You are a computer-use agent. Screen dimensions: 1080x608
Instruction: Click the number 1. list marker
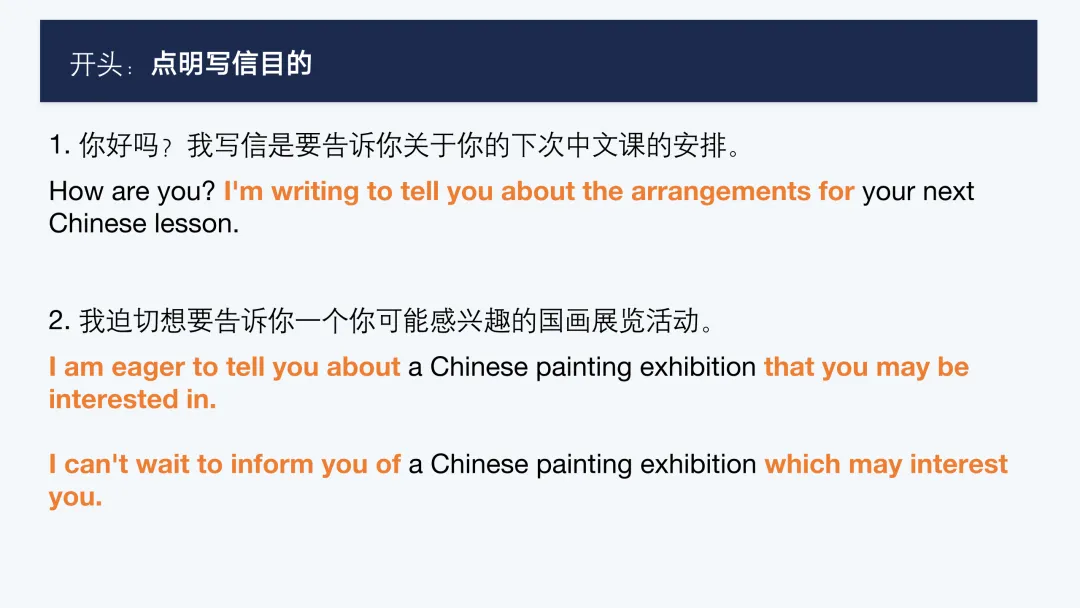tap(60, 145)
